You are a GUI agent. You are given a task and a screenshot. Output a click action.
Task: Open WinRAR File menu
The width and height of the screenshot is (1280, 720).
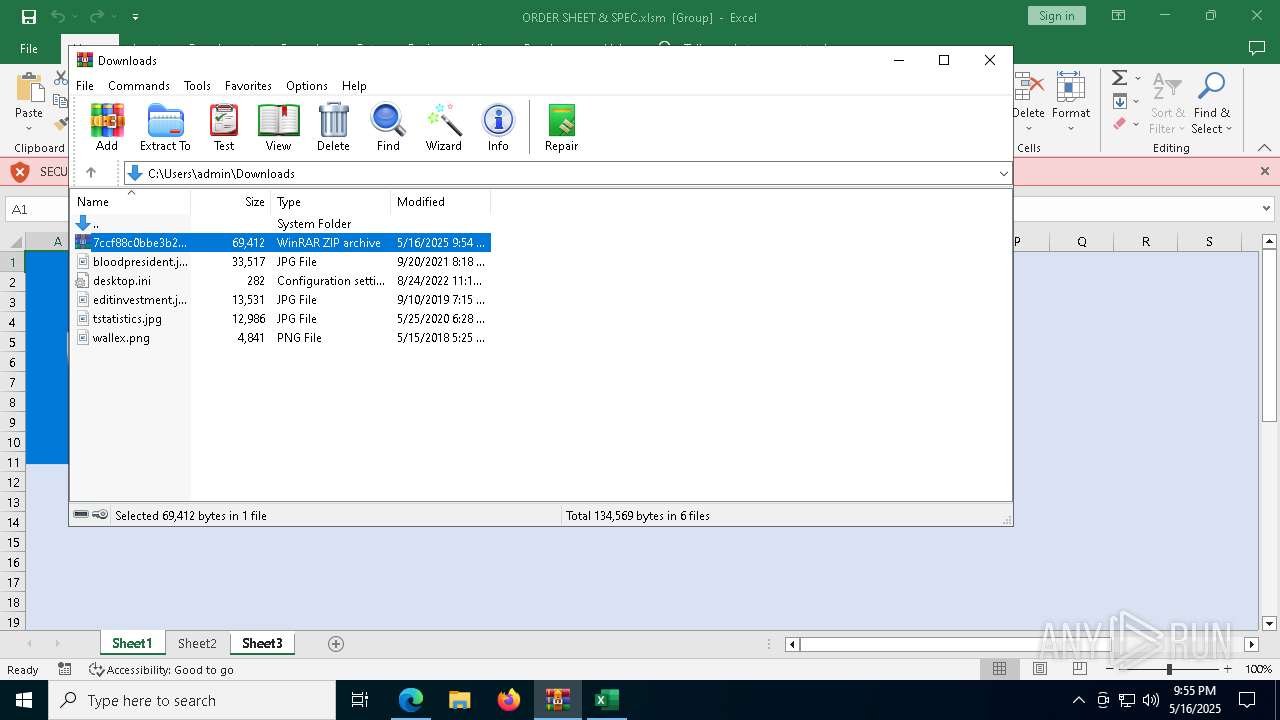pyautogui.click(x=85, y=86)
